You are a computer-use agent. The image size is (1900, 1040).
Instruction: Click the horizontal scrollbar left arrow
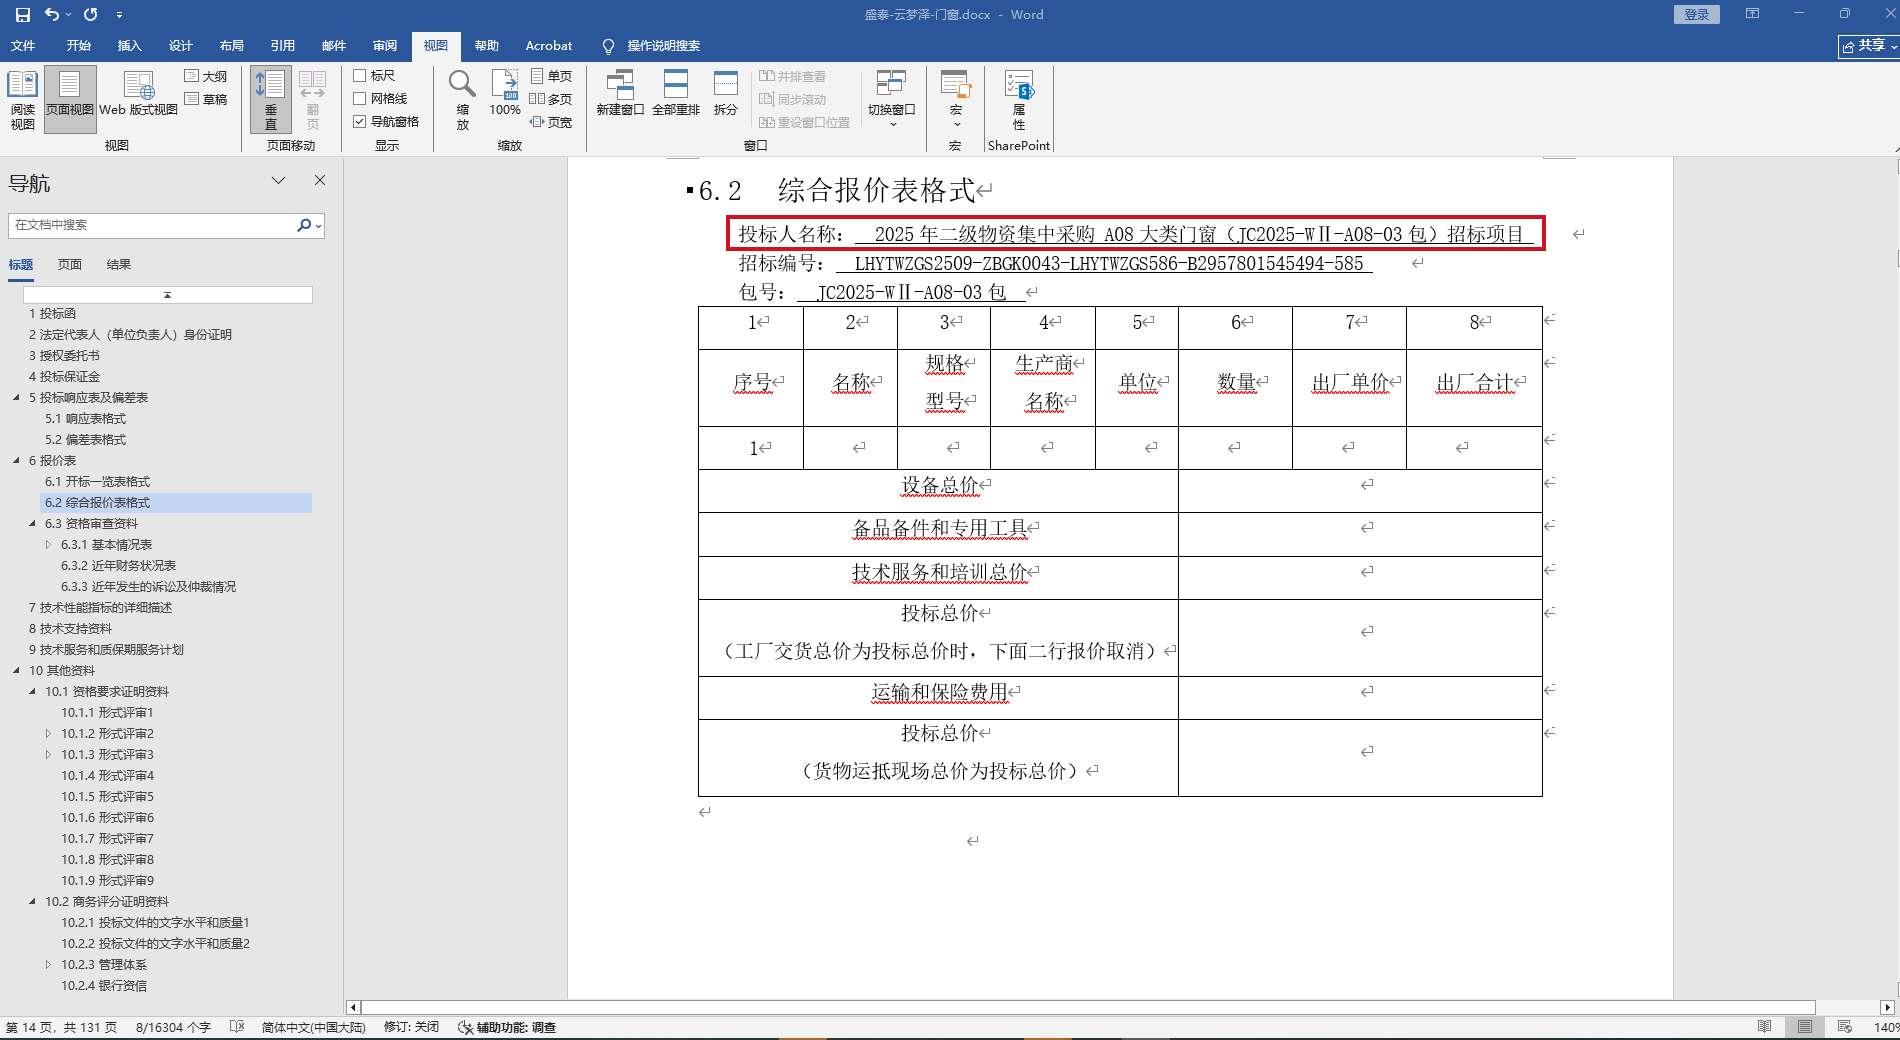pos(353,1007)
